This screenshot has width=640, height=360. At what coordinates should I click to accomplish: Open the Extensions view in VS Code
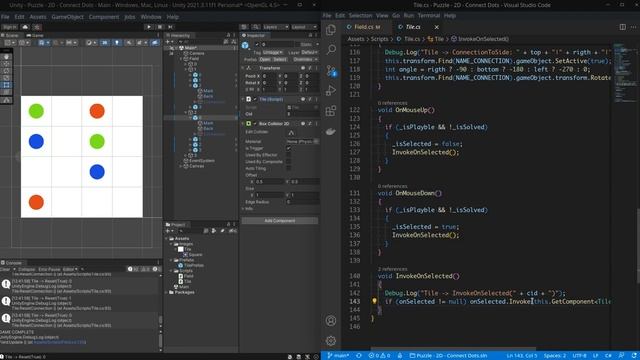point(331,111)
